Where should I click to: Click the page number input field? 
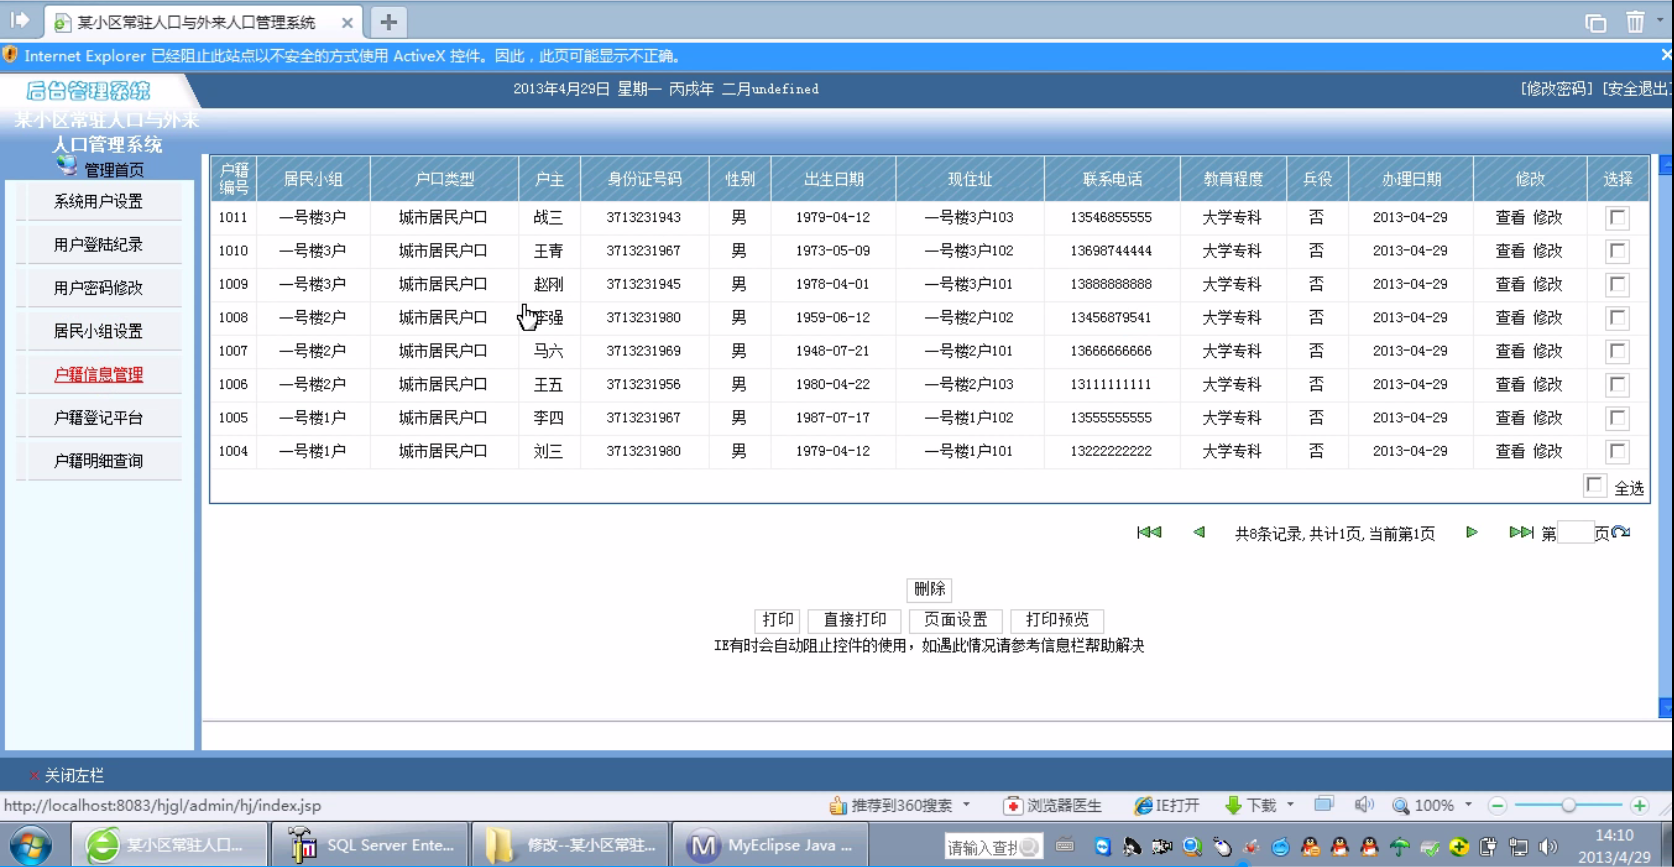(x=1575, y=533)
